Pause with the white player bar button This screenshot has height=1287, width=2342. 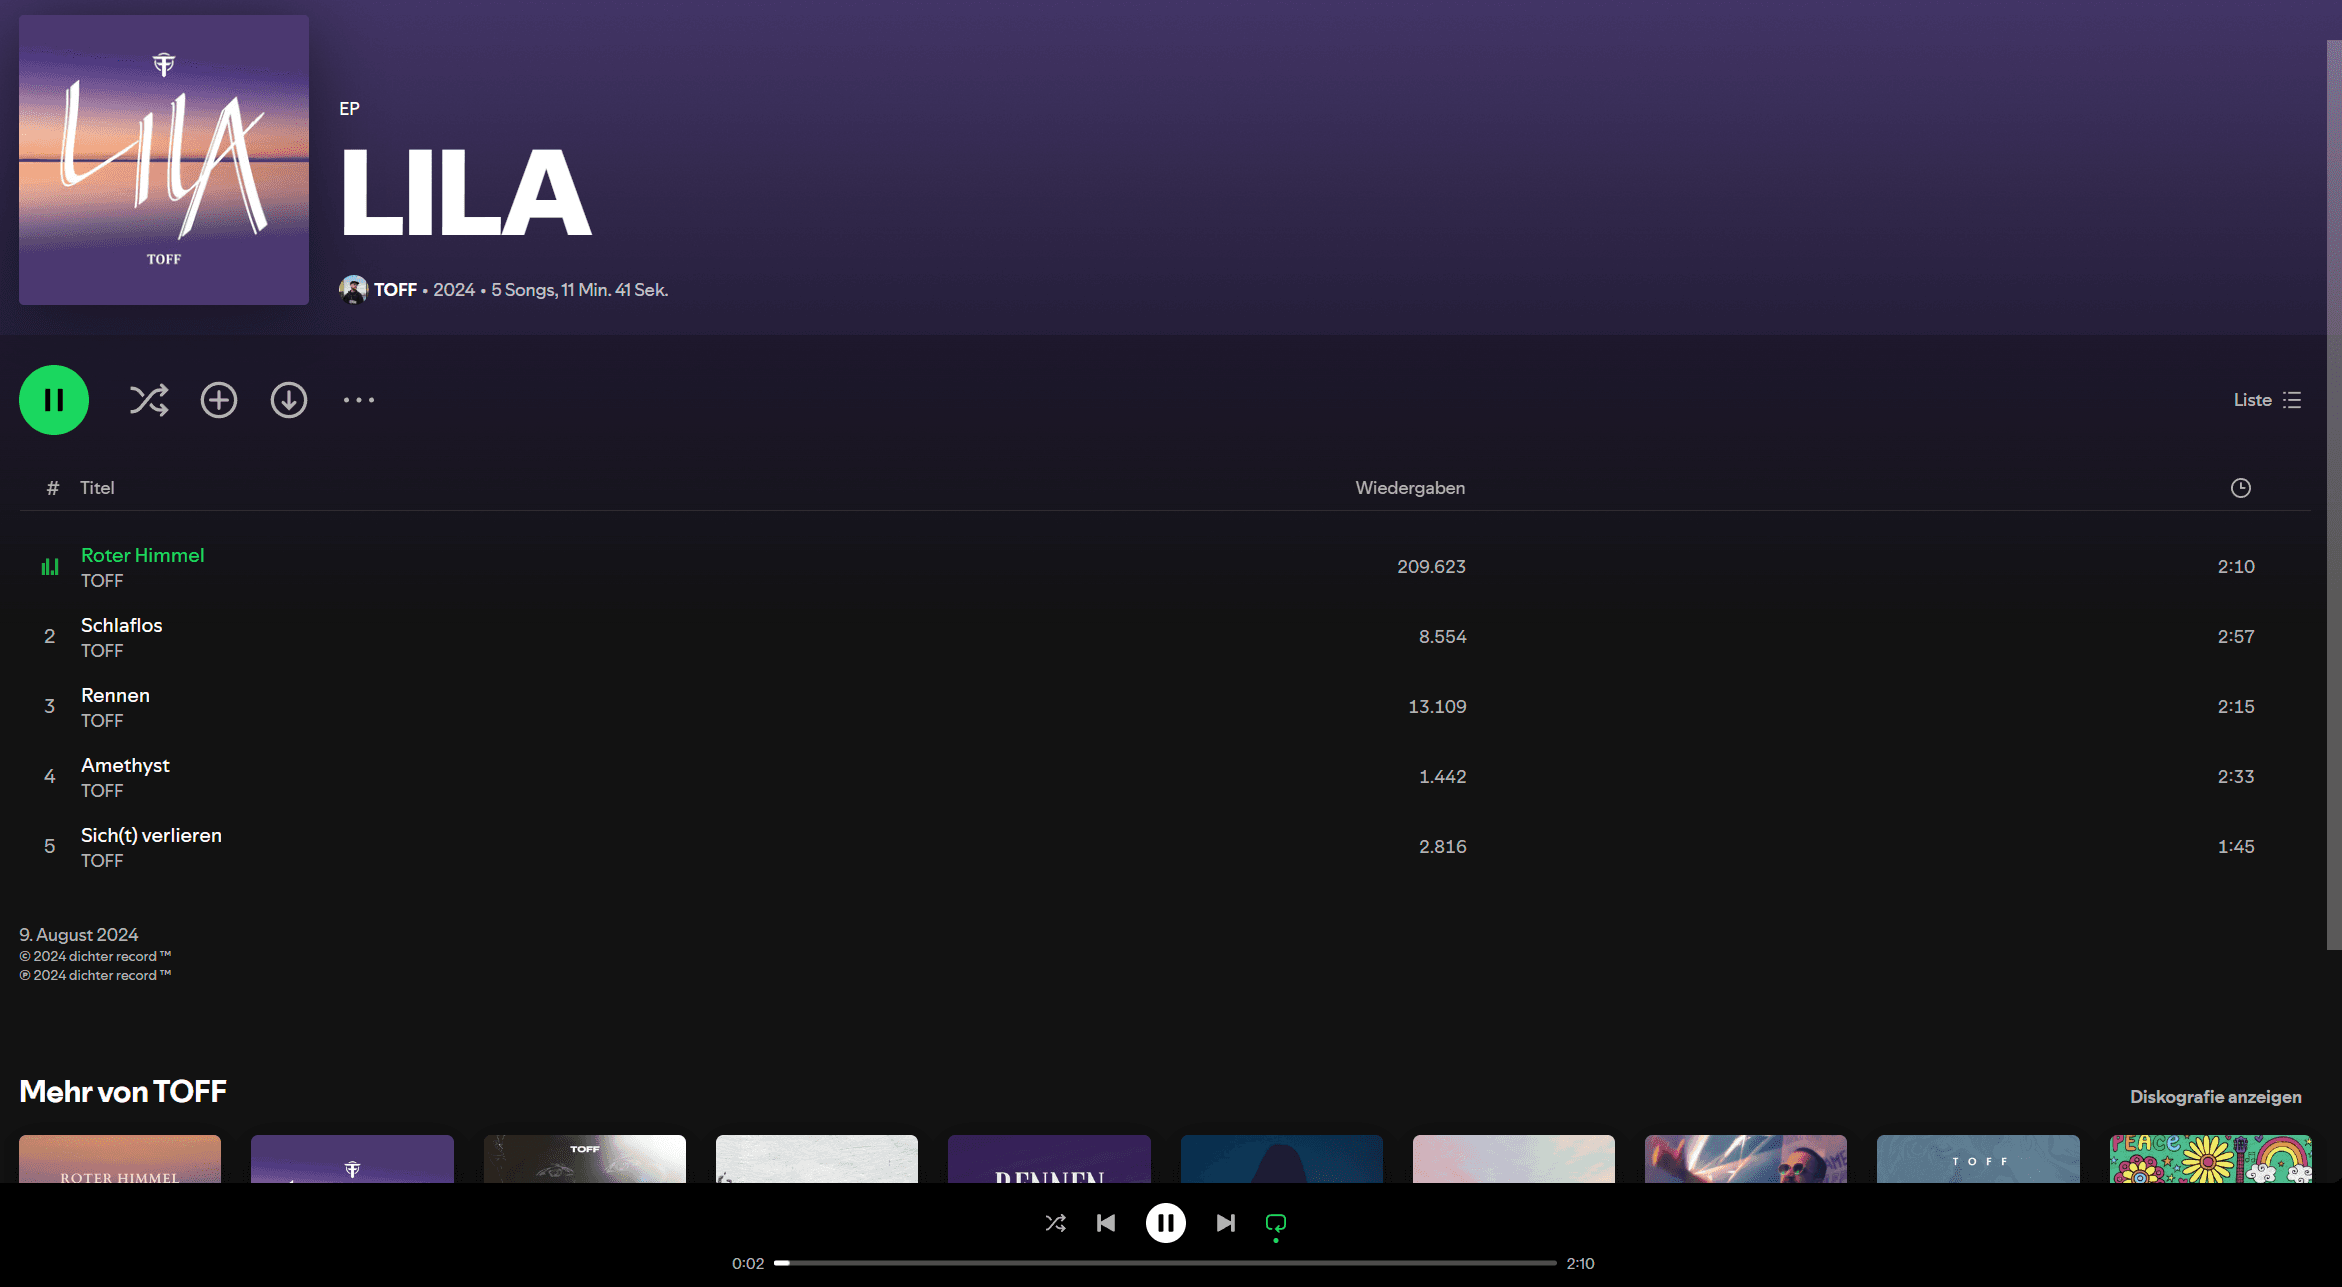coord(1166,1223)
